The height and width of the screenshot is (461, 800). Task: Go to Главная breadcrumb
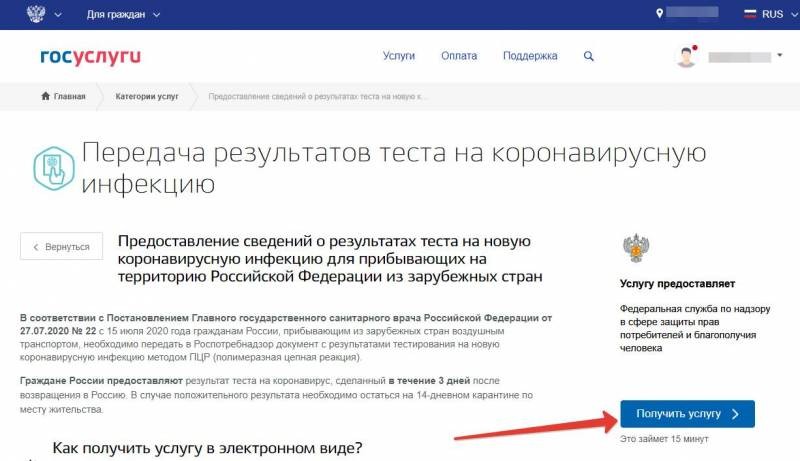coord(69,96)
